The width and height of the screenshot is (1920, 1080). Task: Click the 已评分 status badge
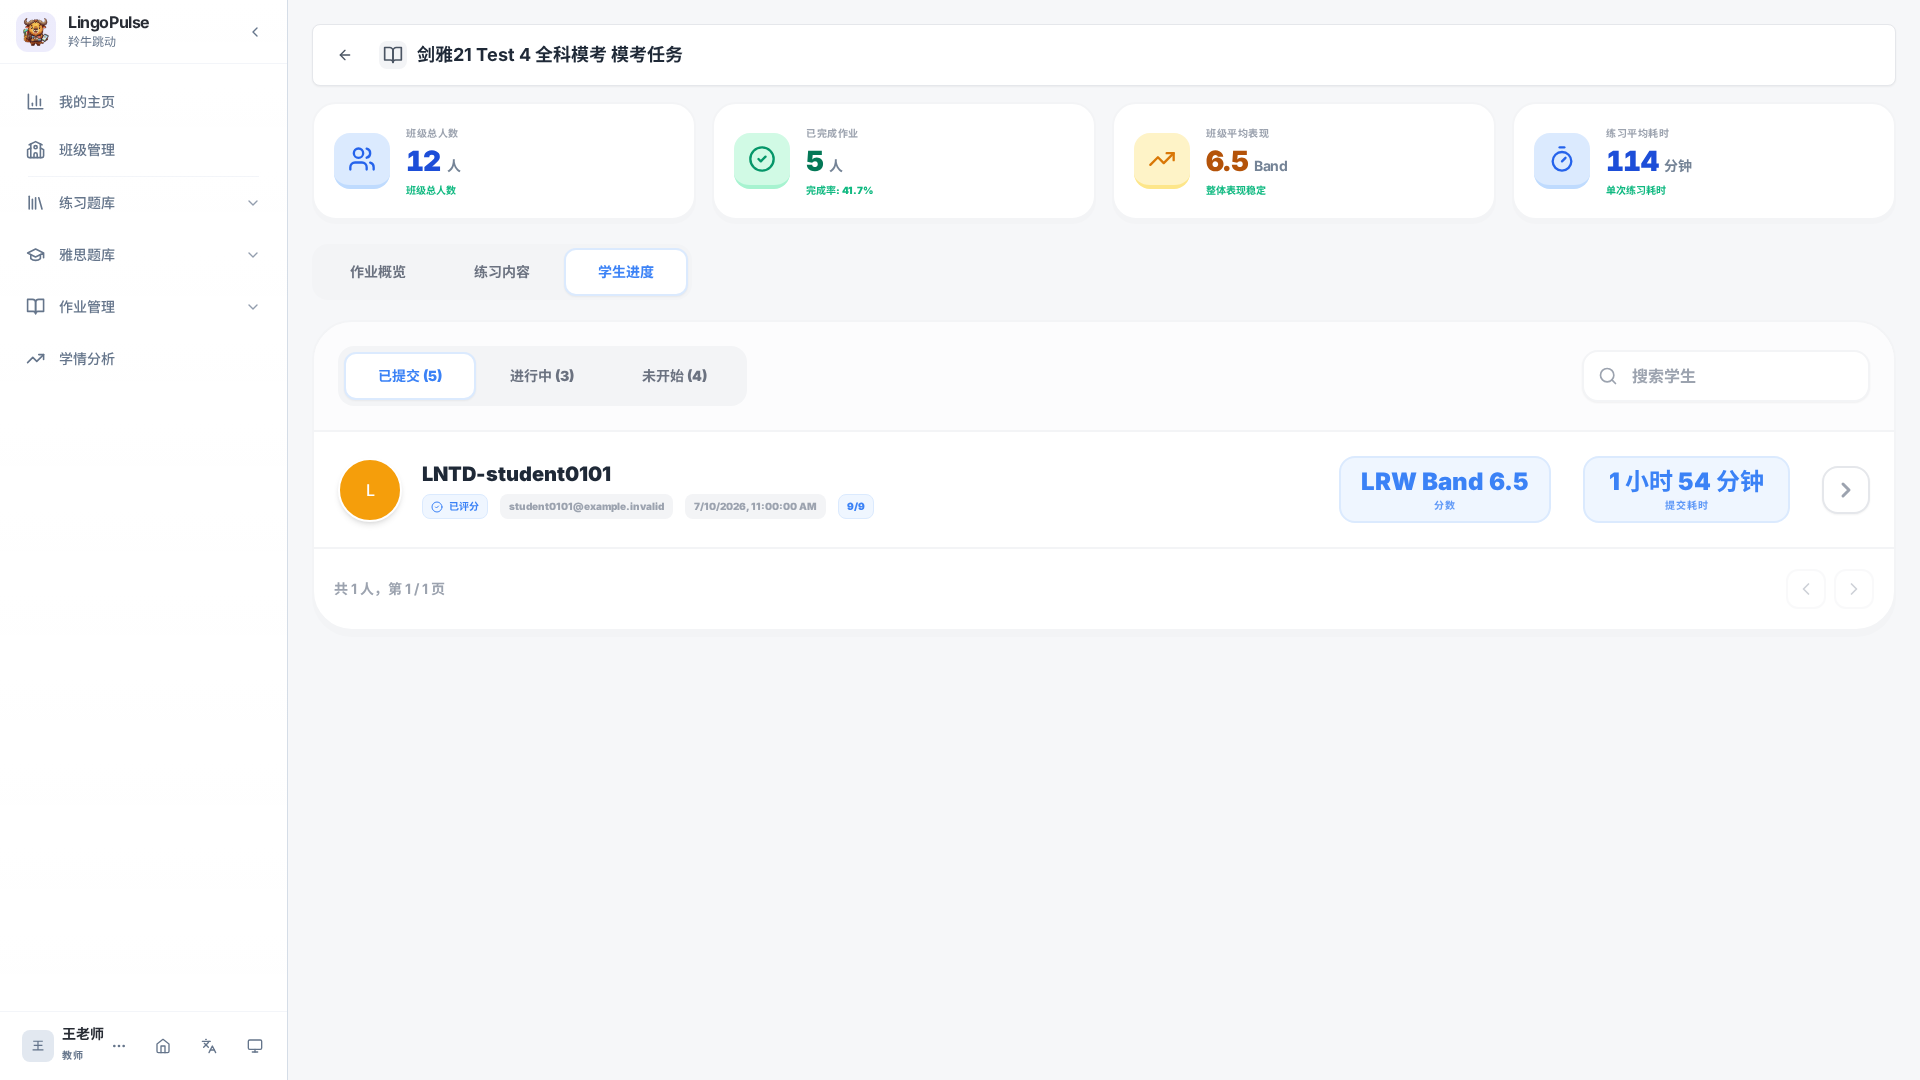click(455, 507)
